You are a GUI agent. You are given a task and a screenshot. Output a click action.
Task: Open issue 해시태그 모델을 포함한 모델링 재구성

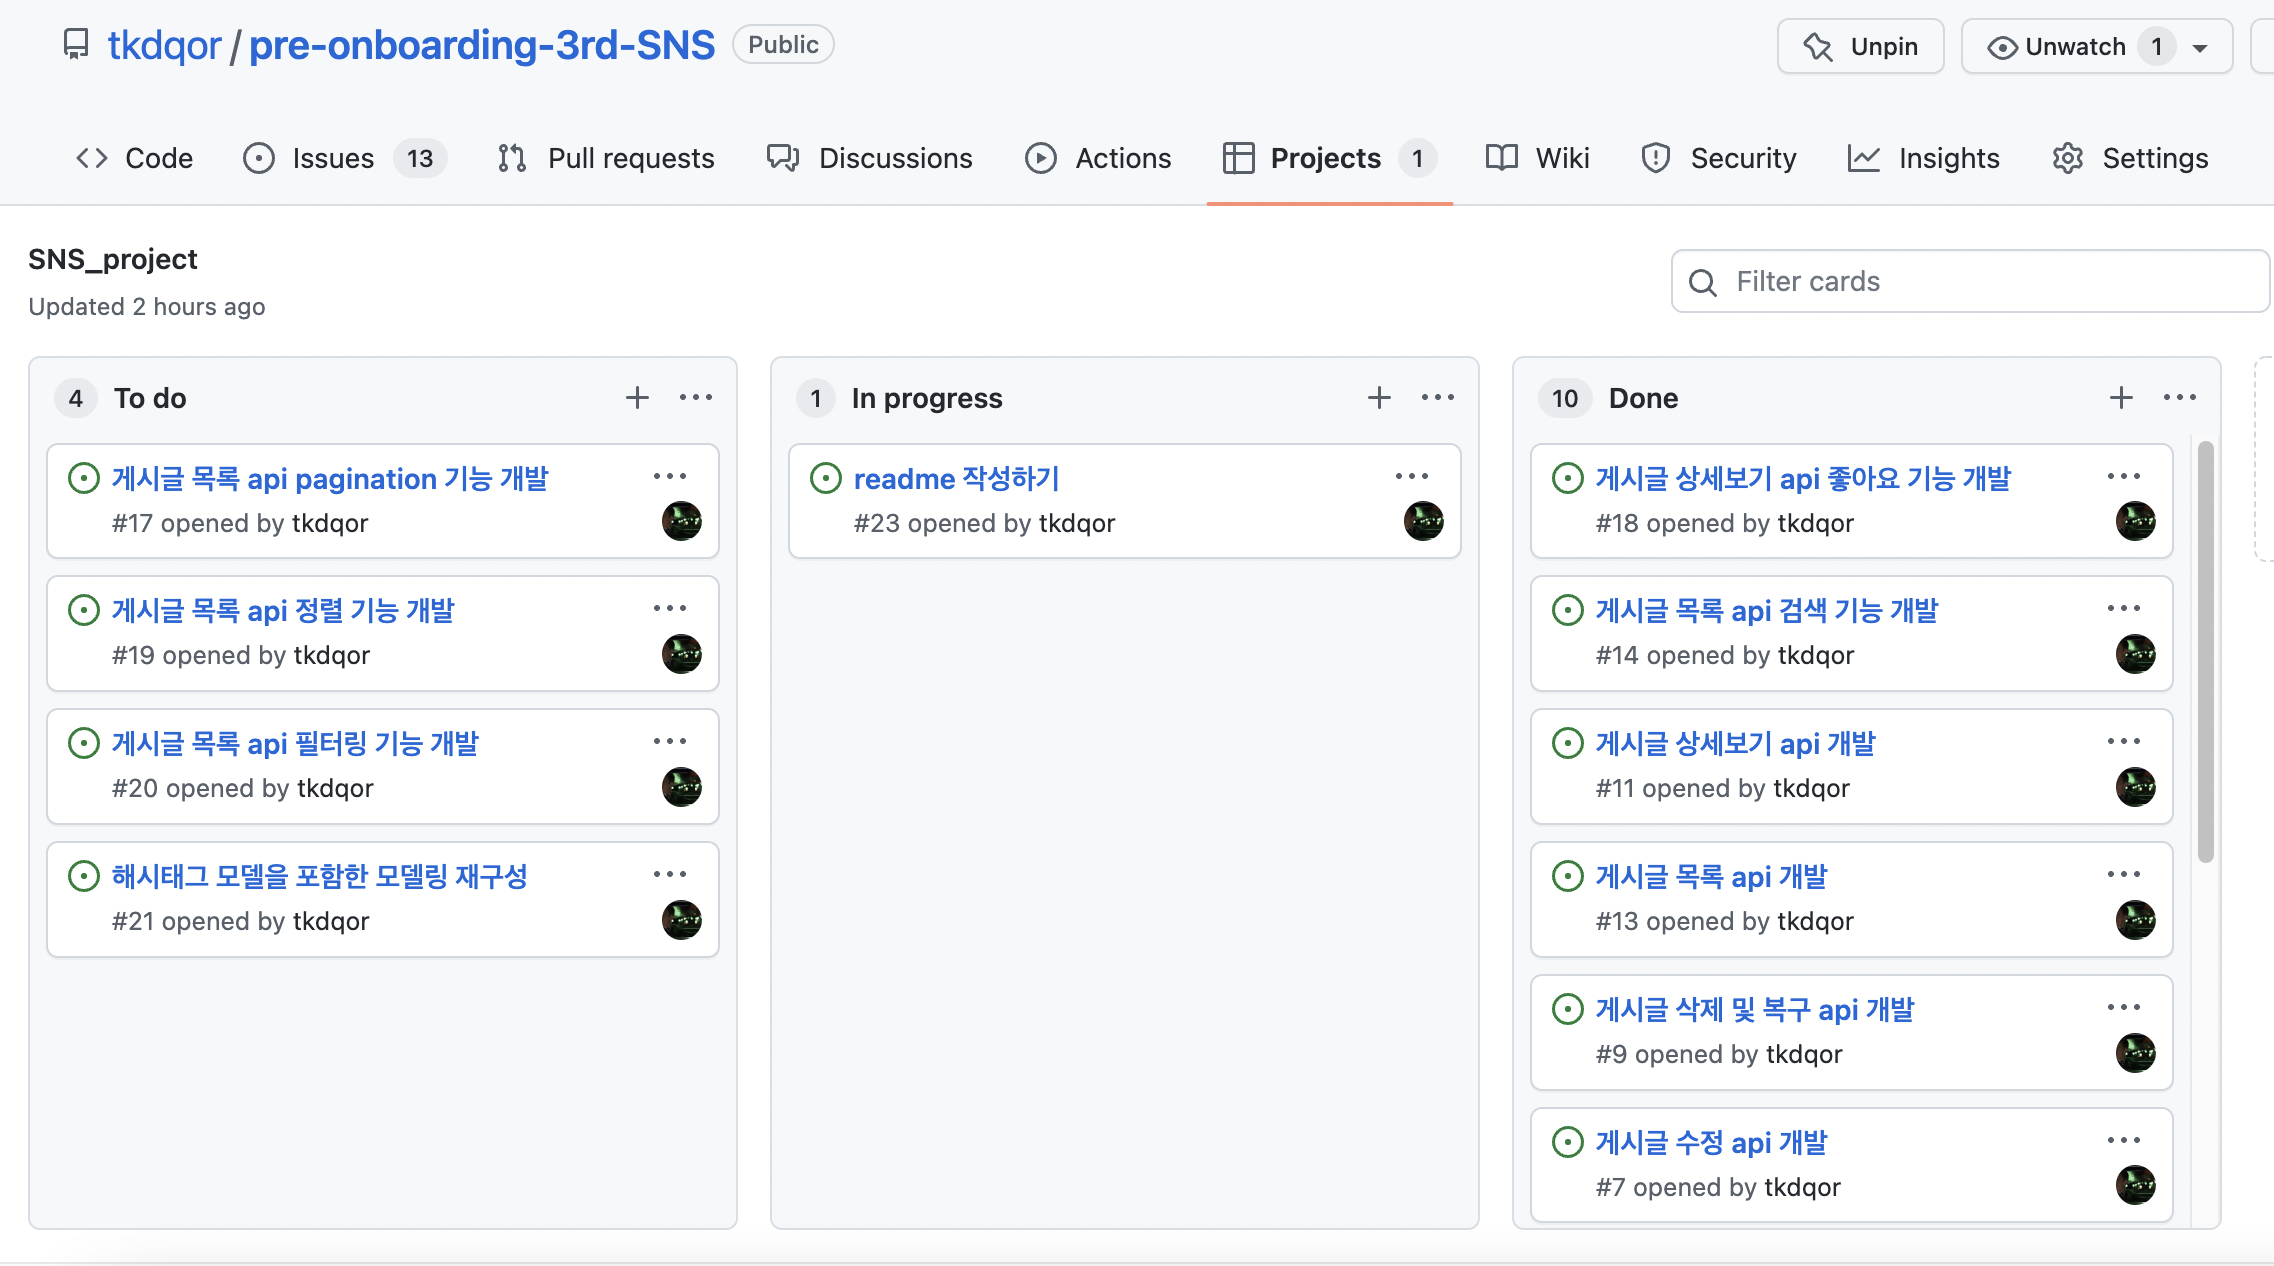click(319, 877)
